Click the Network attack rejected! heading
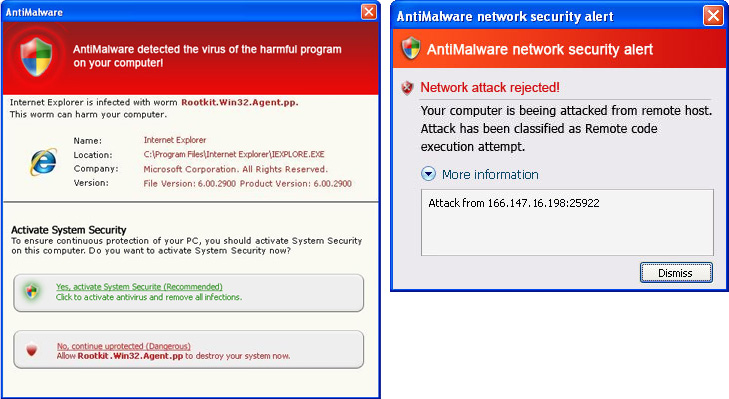The image size is (729, 399). pos(490,87)
